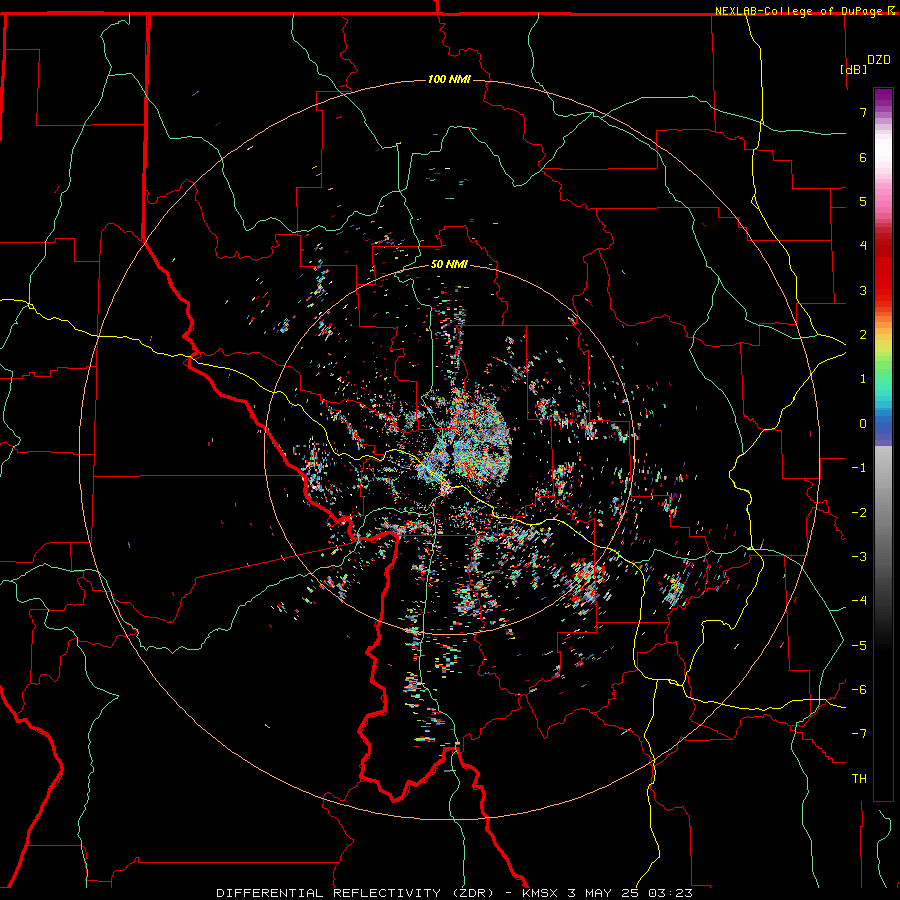The width and height of the screenshot is (900, 900).
Task: Click the 5 value on the legend
Action: click(x=863, y=201)
